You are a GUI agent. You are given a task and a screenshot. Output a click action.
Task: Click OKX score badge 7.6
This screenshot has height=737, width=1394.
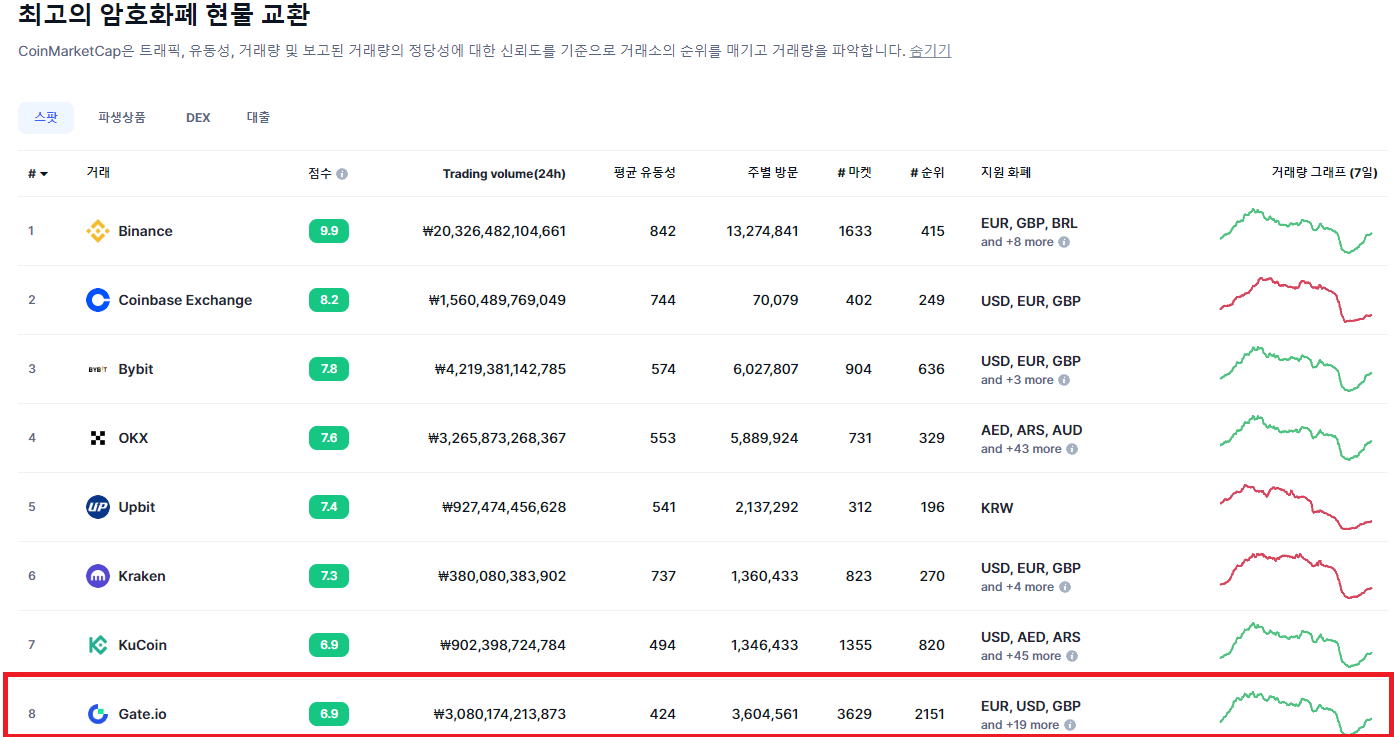[329, 438]
